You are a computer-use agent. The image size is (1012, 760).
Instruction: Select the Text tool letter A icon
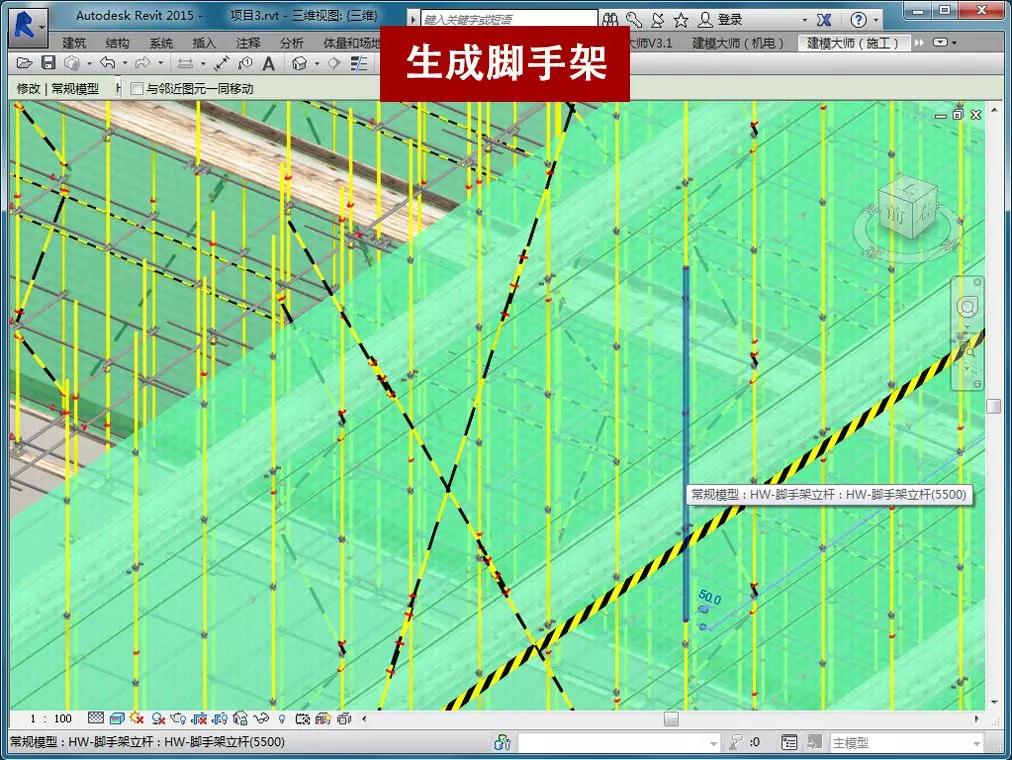(x=268, y=63)
